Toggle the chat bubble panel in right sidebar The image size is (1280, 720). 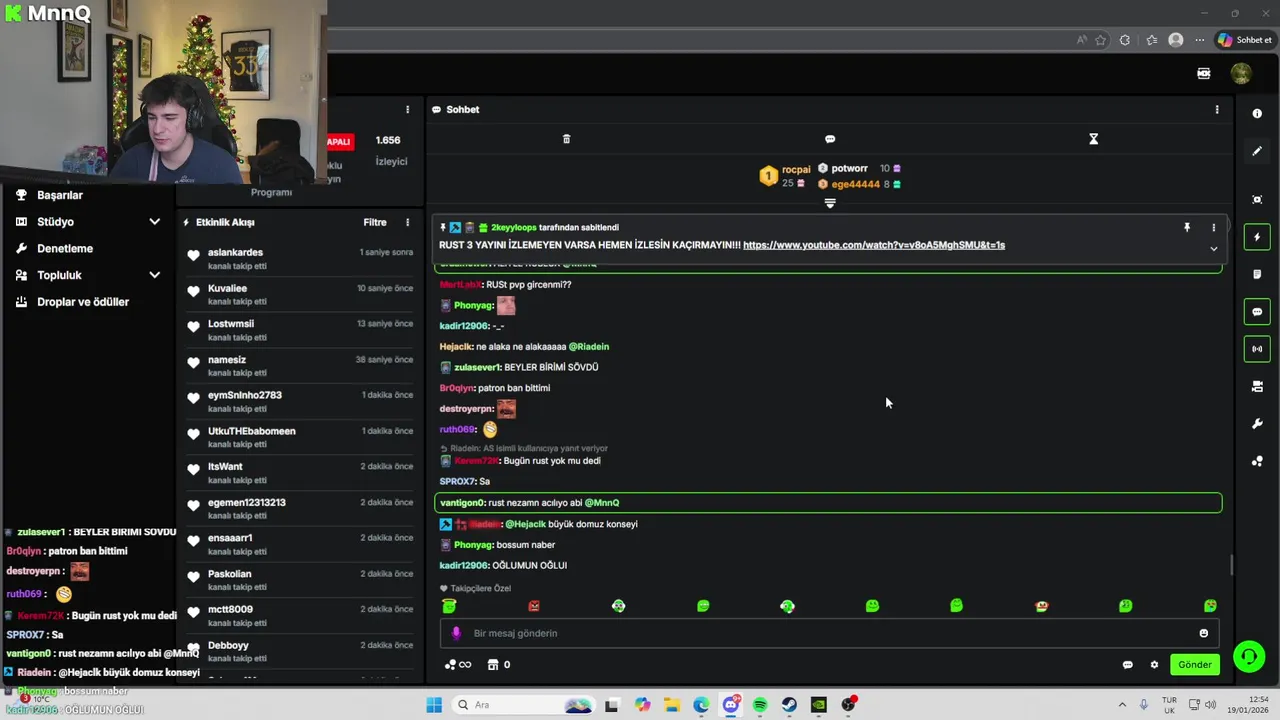pyautogui.click(x=1257, y=312)
